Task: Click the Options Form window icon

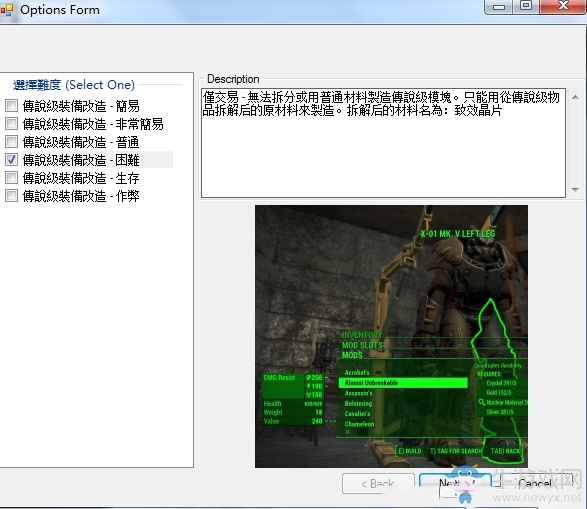Action: (6, 10)
